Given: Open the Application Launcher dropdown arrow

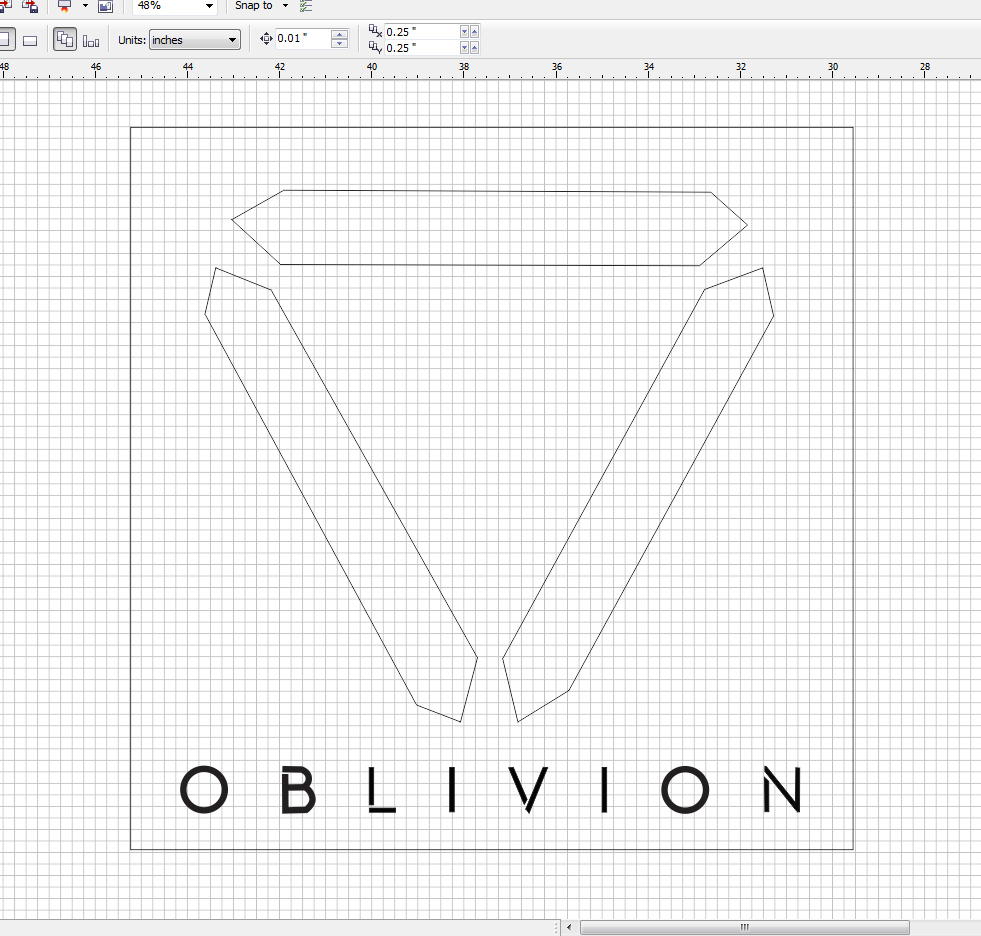Looking at the screenshot, I should 85,6.
